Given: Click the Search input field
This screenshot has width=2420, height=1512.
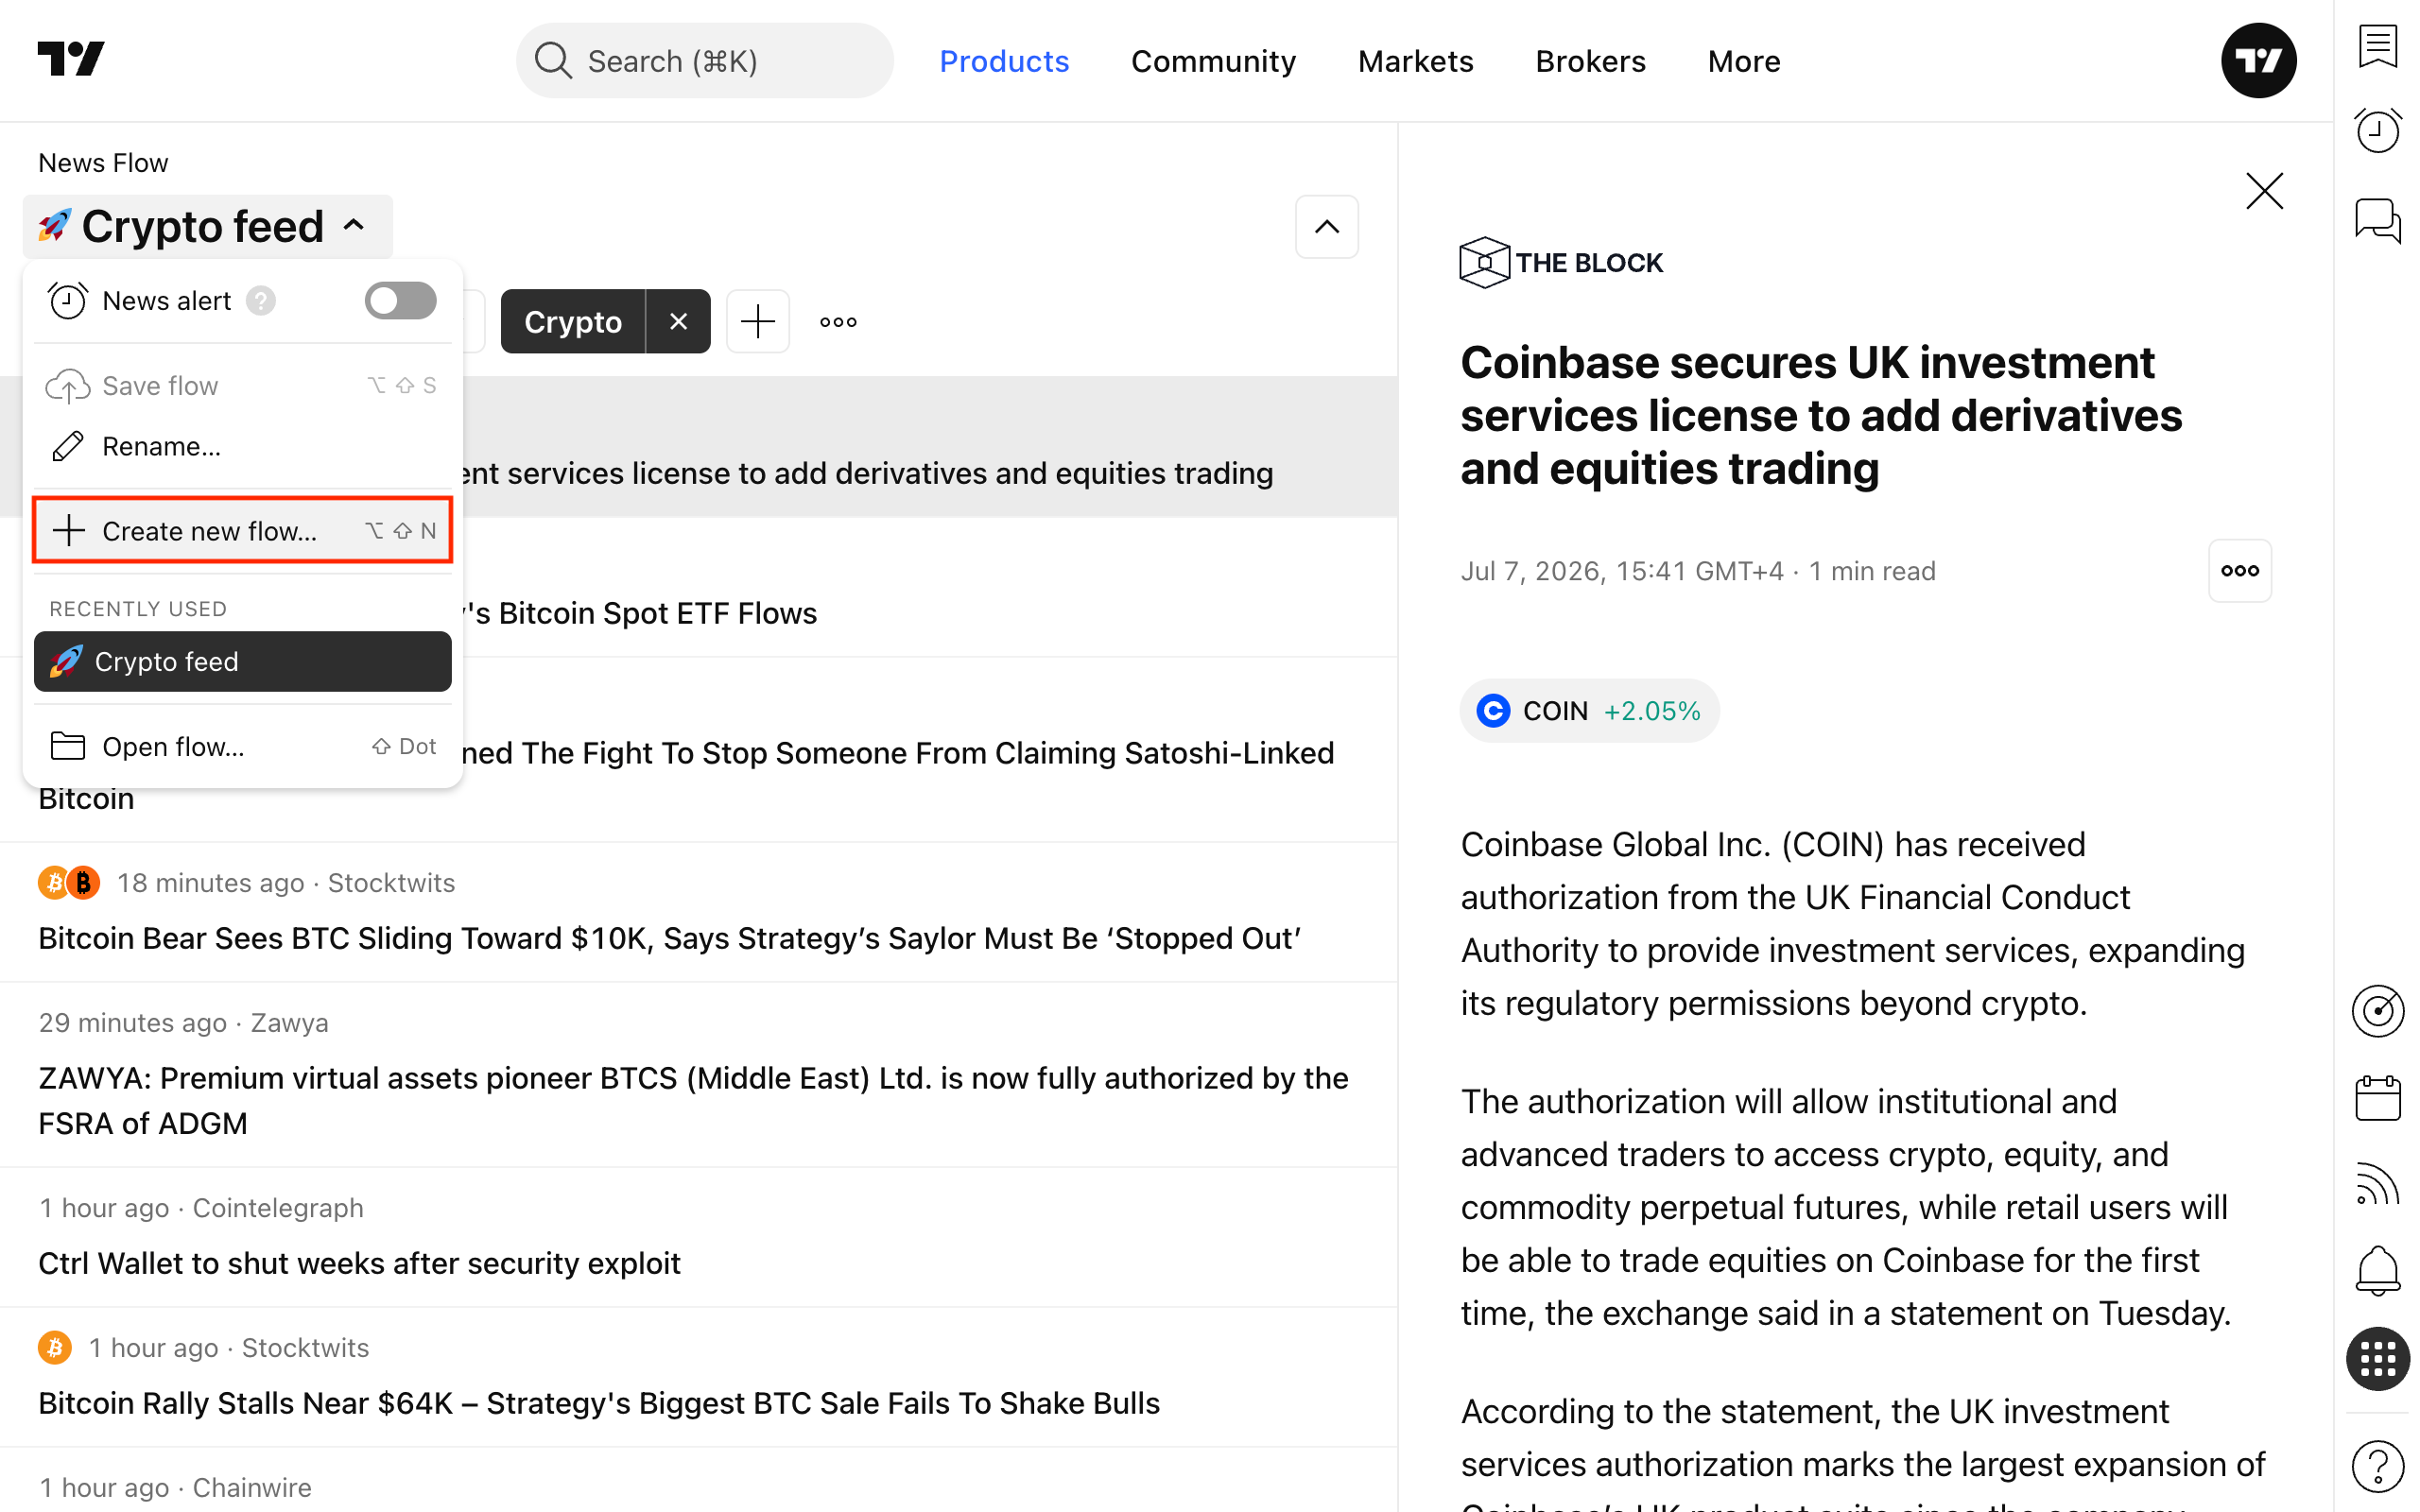Looking at the screenshot, I should point(704,61).
